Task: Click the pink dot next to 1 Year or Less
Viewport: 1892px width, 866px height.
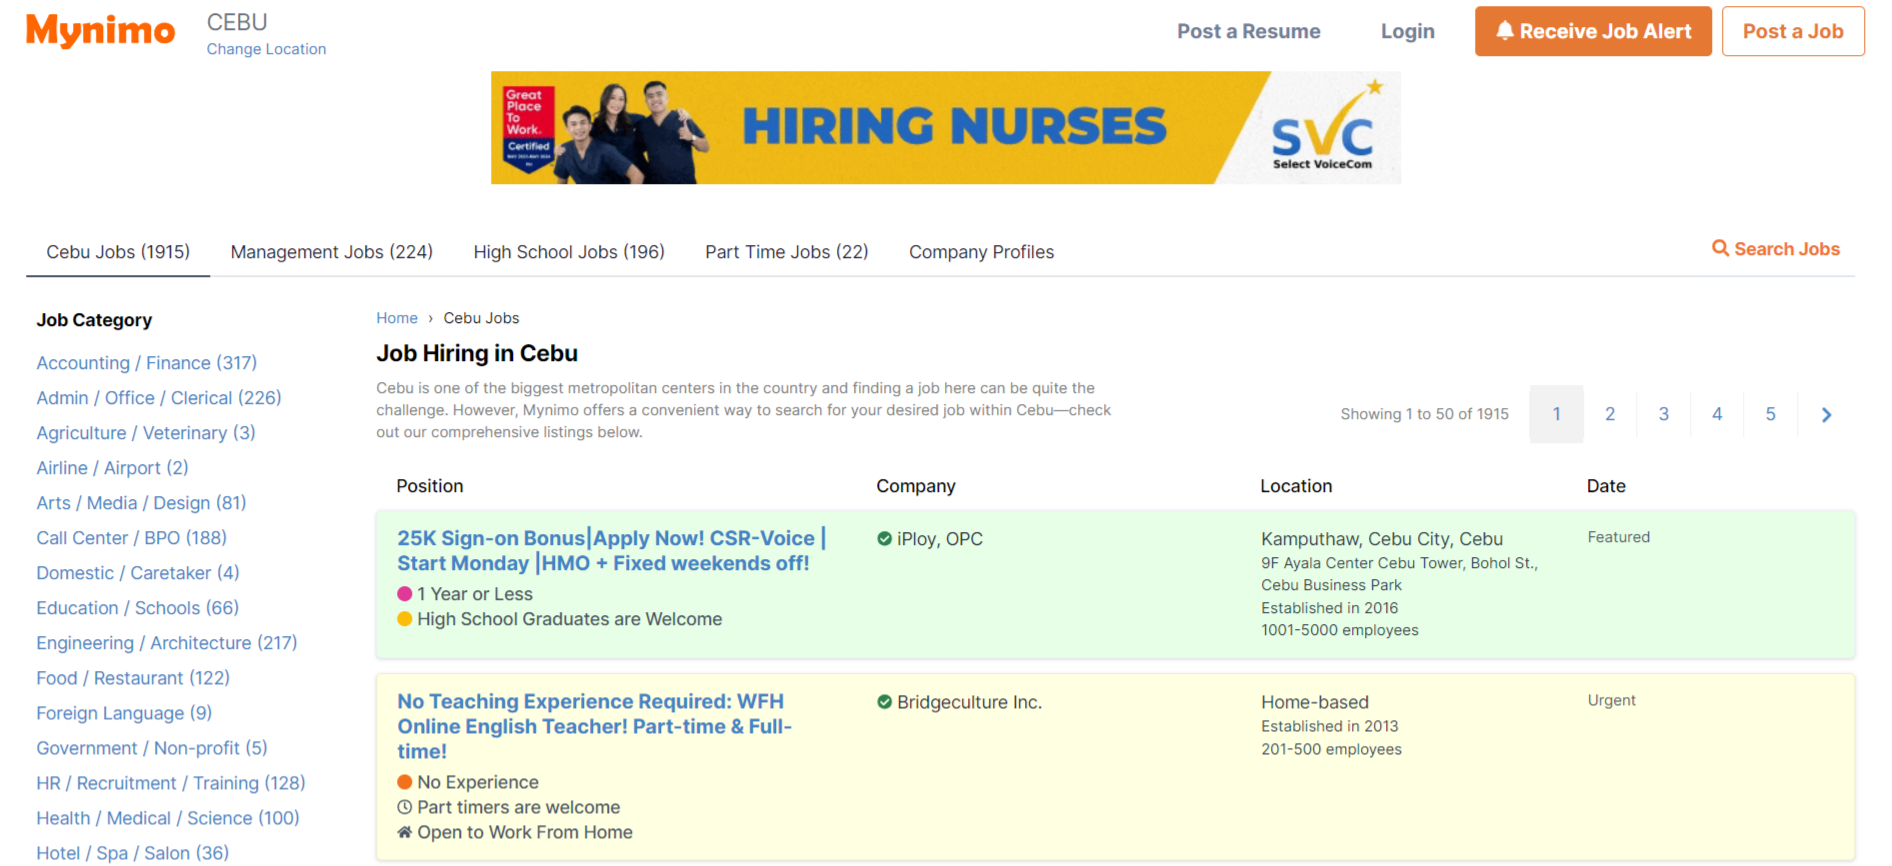Action: 405,594
